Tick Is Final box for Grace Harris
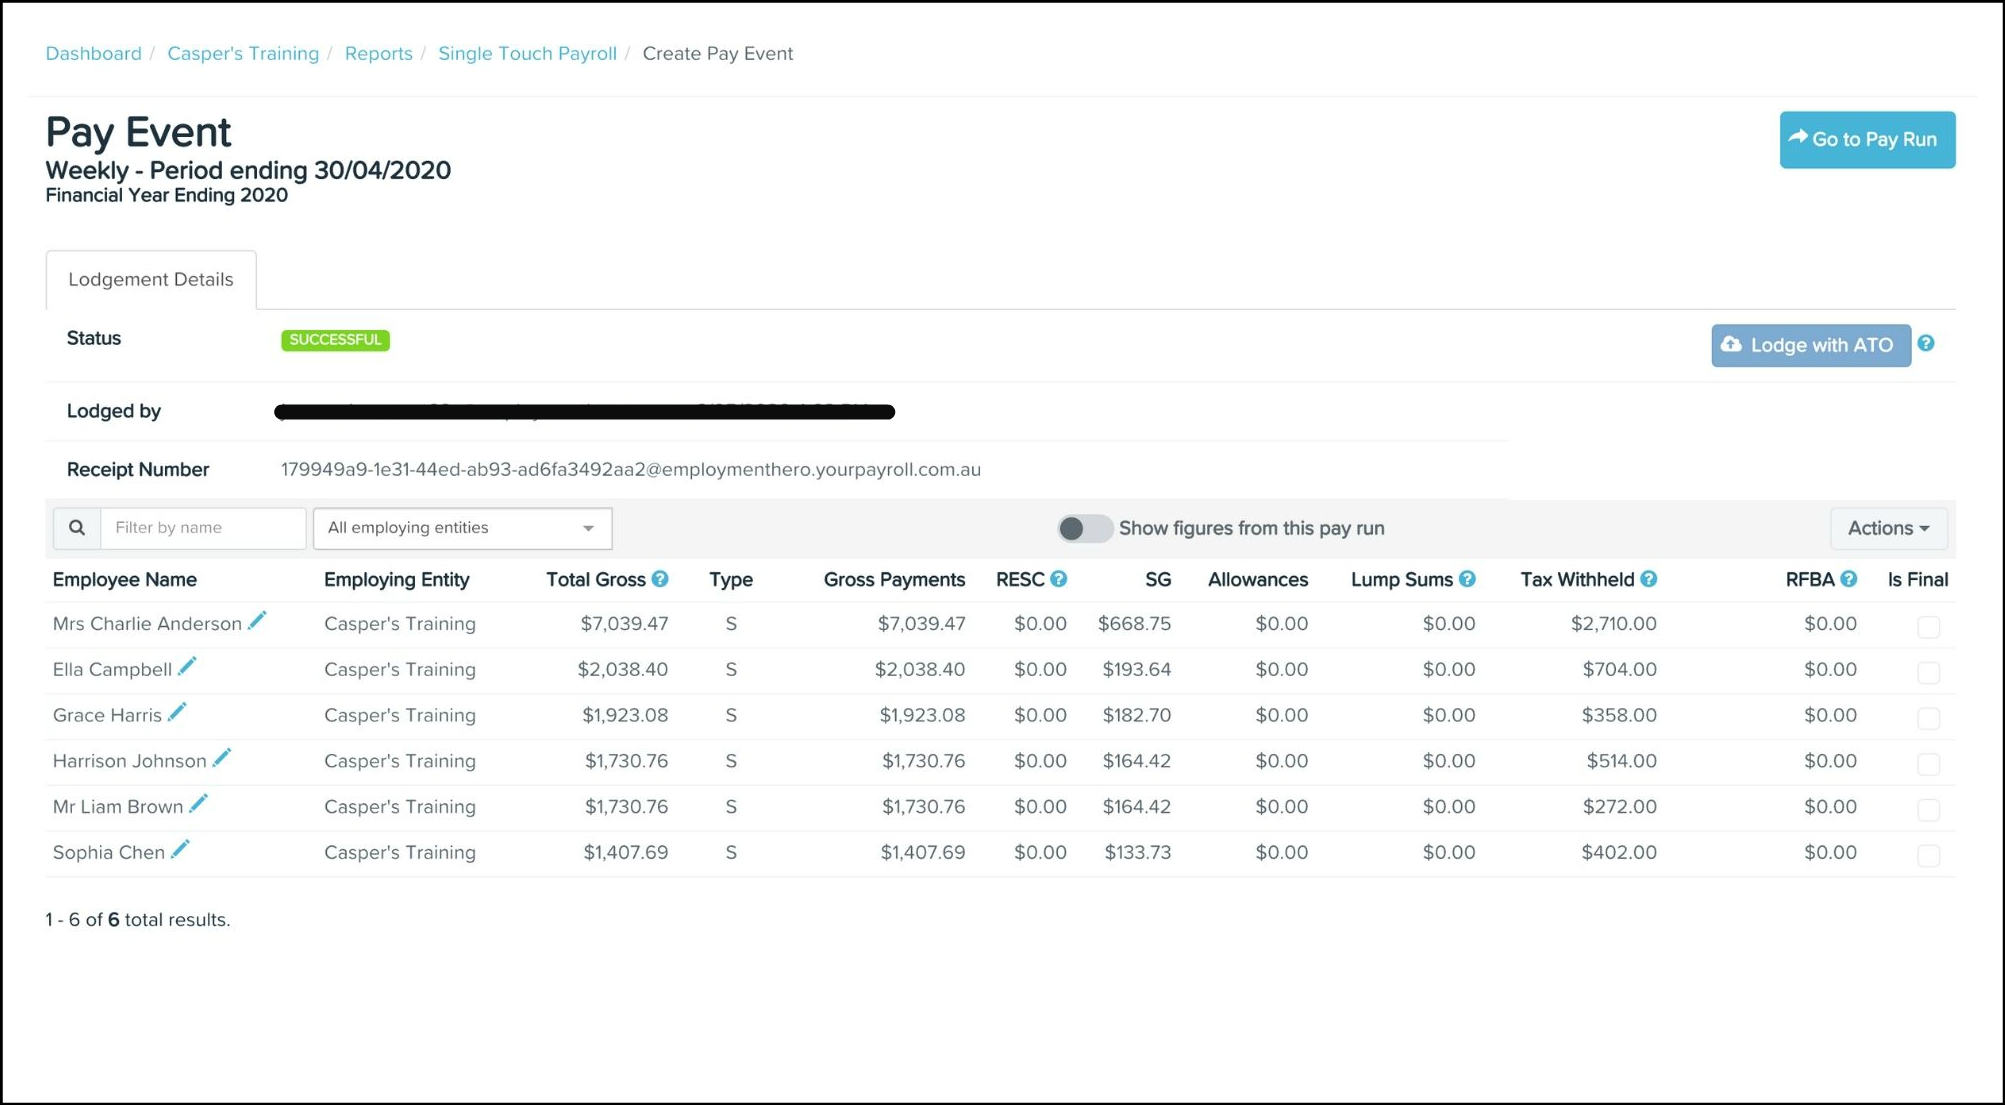The image size is (2005, 1105). click(1928, 718)
